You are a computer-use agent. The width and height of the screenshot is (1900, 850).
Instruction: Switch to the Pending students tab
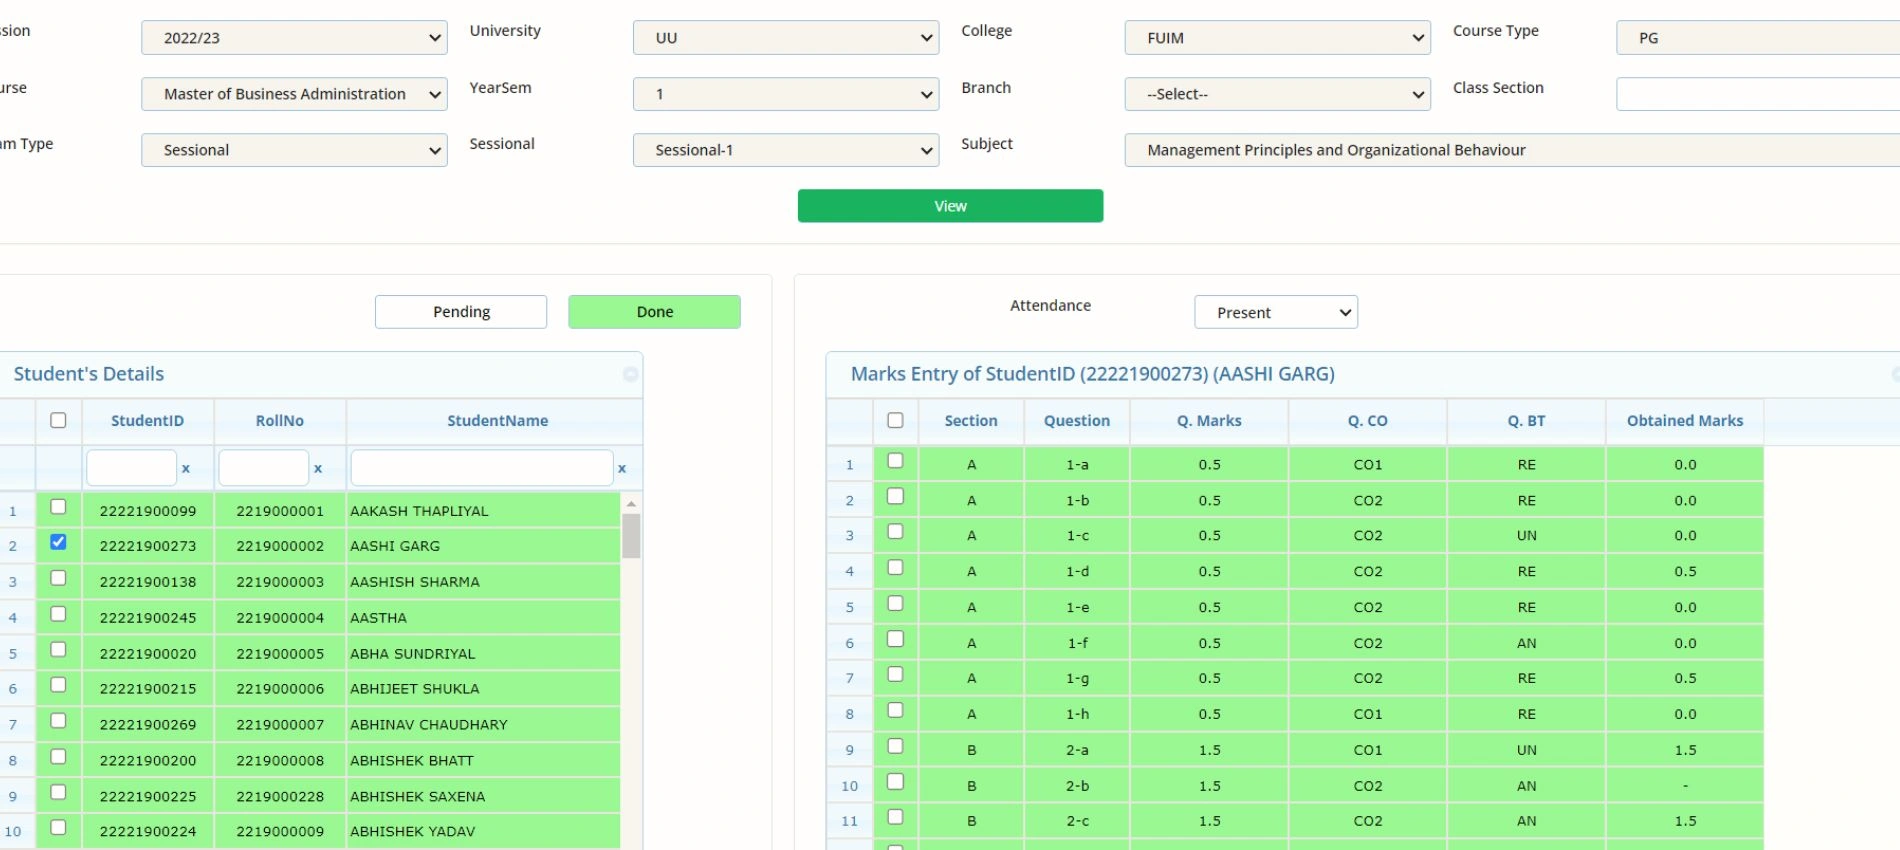point(461,312)
